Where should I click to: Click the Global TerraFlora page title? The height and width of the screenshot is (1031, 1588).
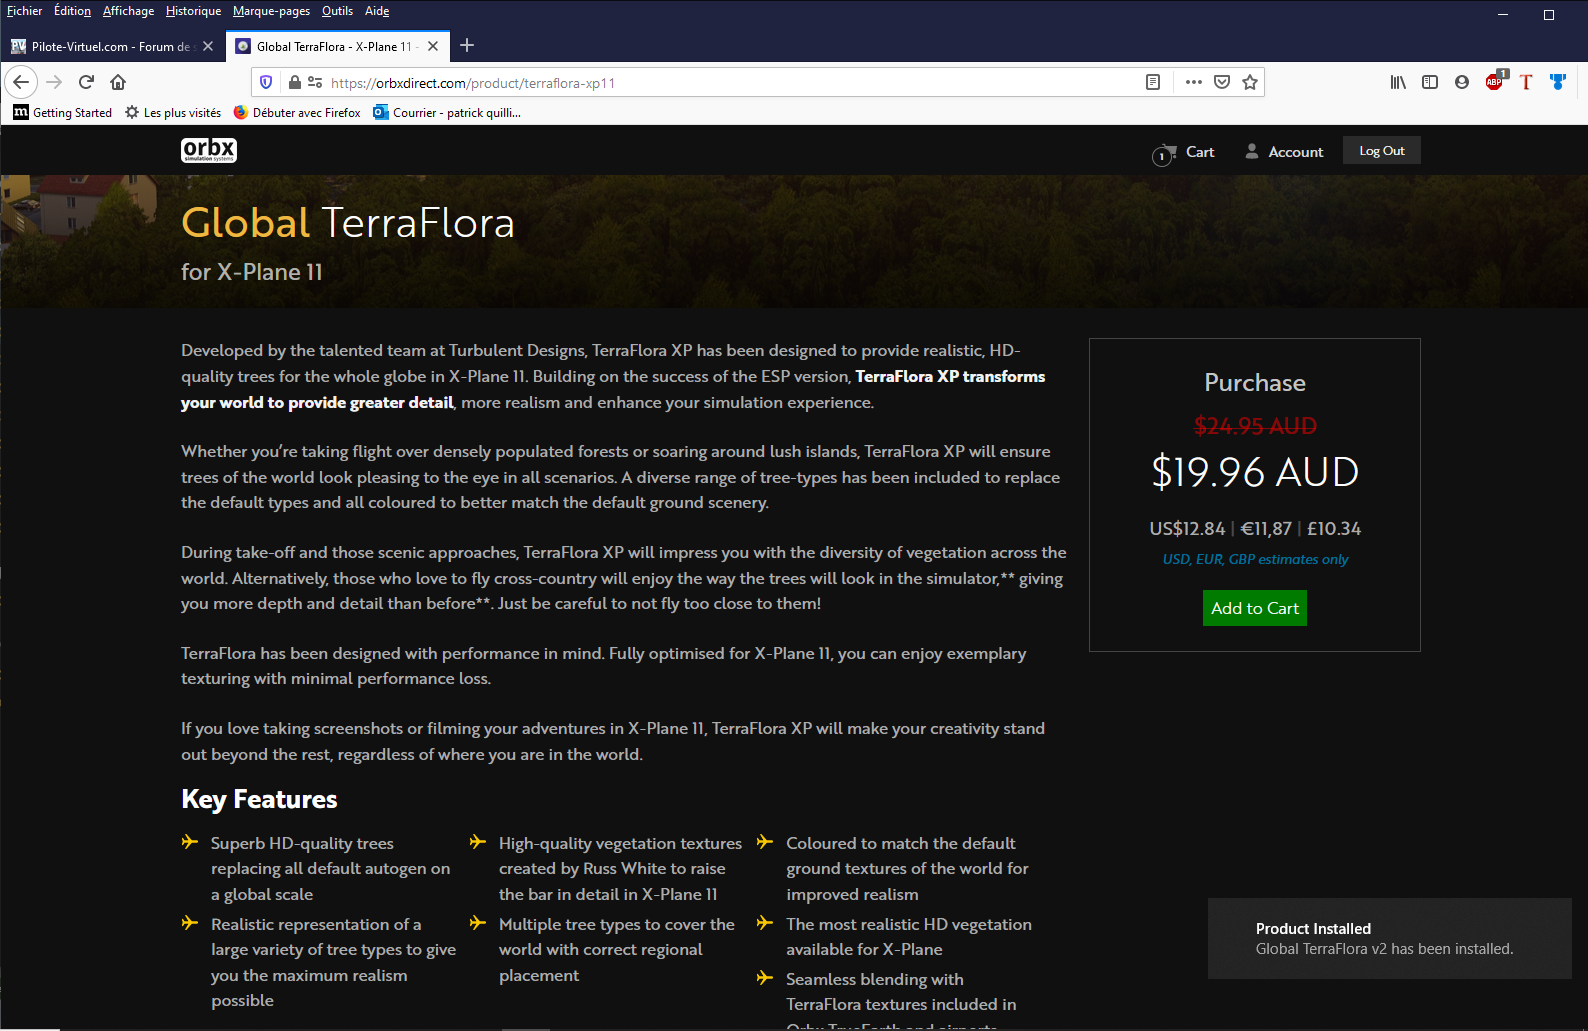click(x=347, y=223)
